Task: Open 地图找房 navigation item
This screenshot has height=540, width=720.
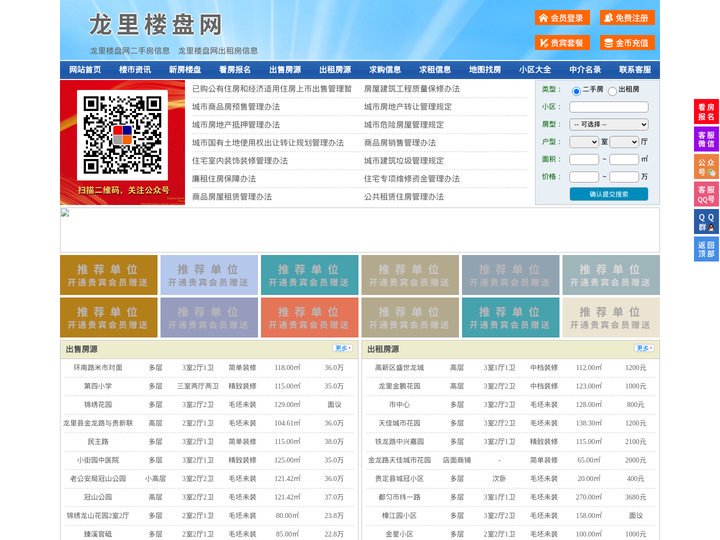Action: [485, 70]
